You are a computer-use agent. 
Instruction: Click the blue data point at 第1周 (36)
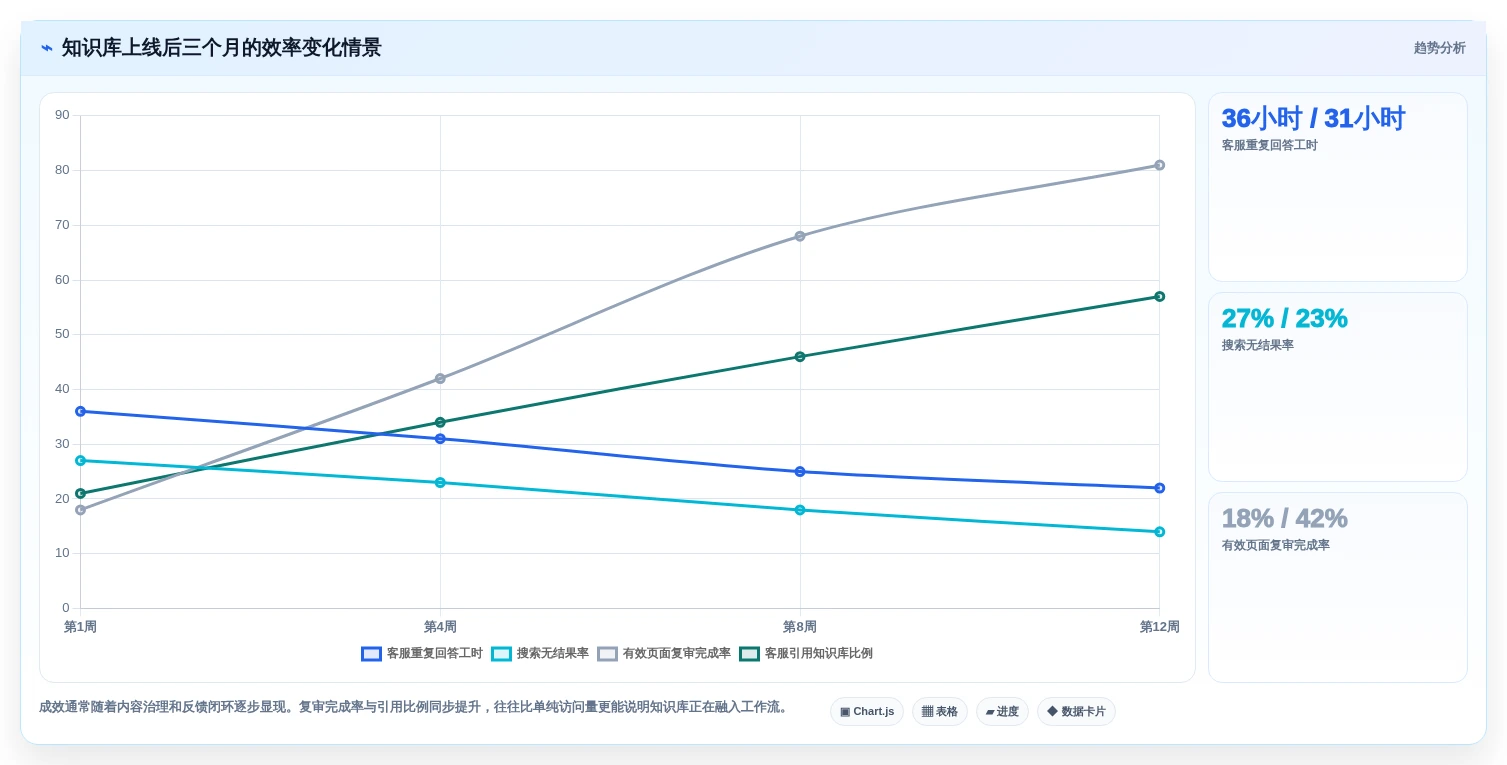81,411
